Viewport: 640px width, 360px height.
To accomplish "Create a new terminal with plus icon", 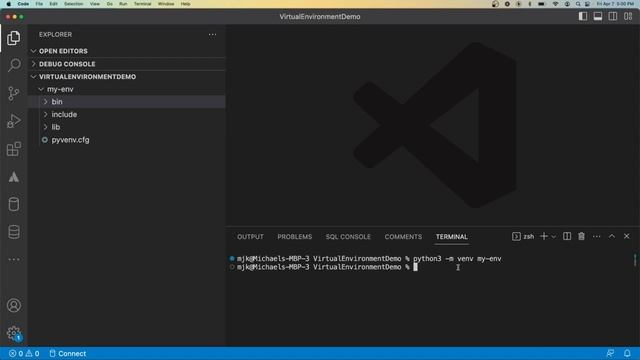I will [544, 236].
